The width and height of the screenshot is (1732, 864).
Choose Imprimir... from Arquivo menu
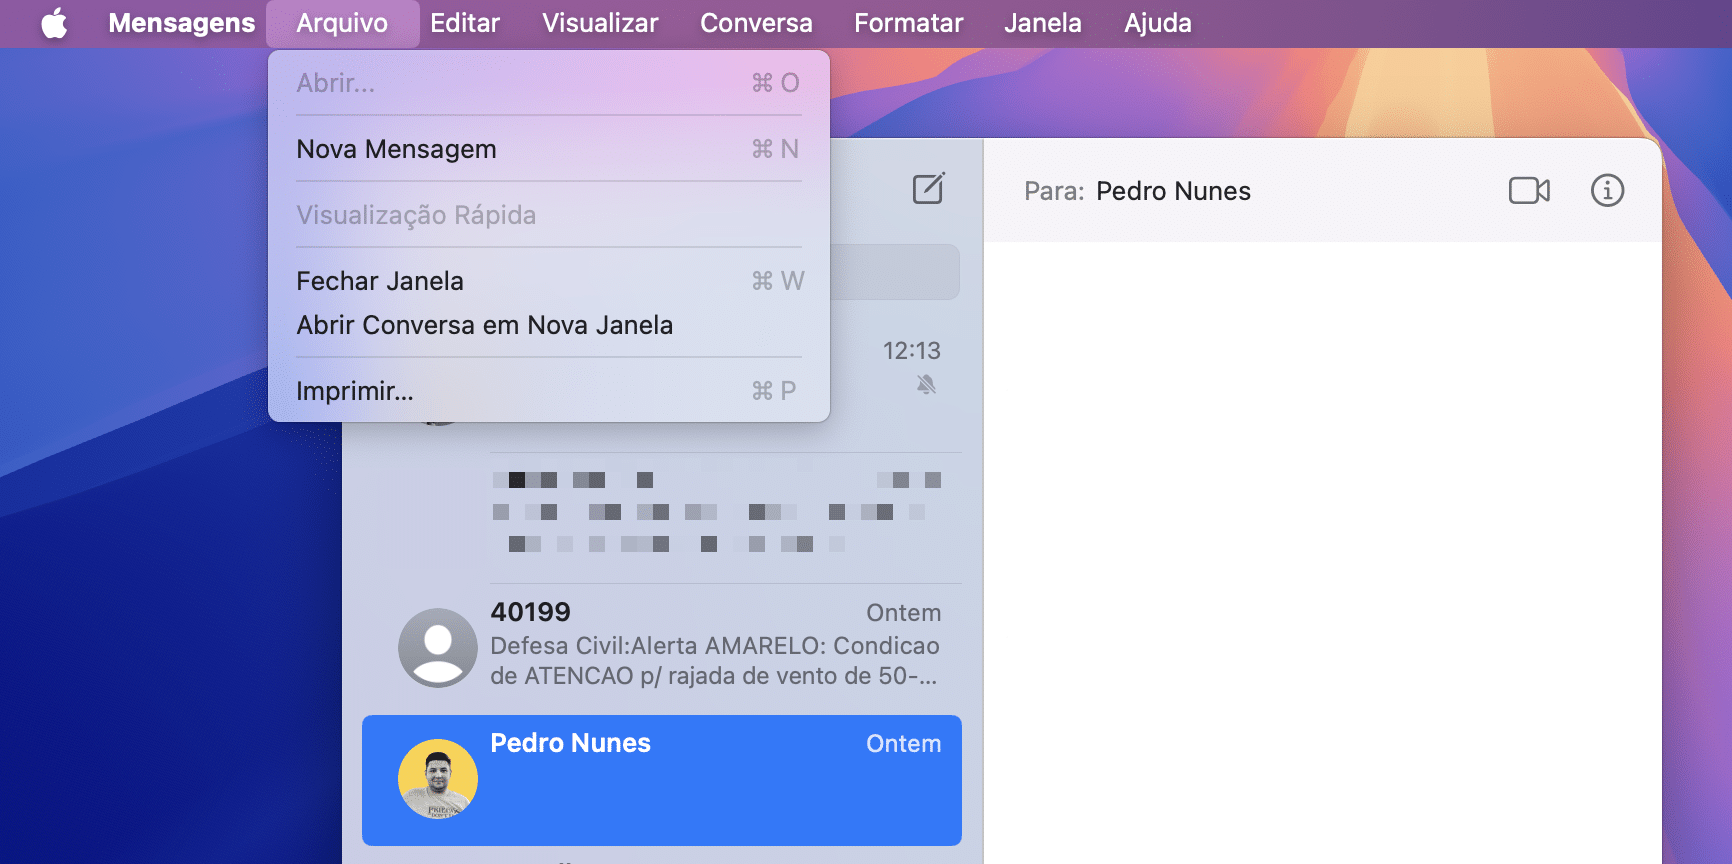click(x=549, y=391)
